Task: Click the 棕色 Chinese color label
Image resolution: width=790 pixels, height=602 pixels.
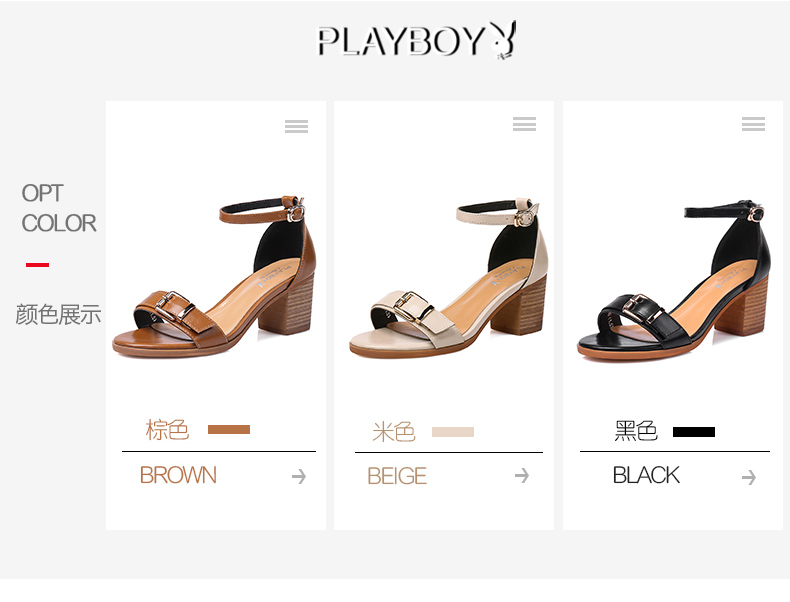Action: (167, 430)
